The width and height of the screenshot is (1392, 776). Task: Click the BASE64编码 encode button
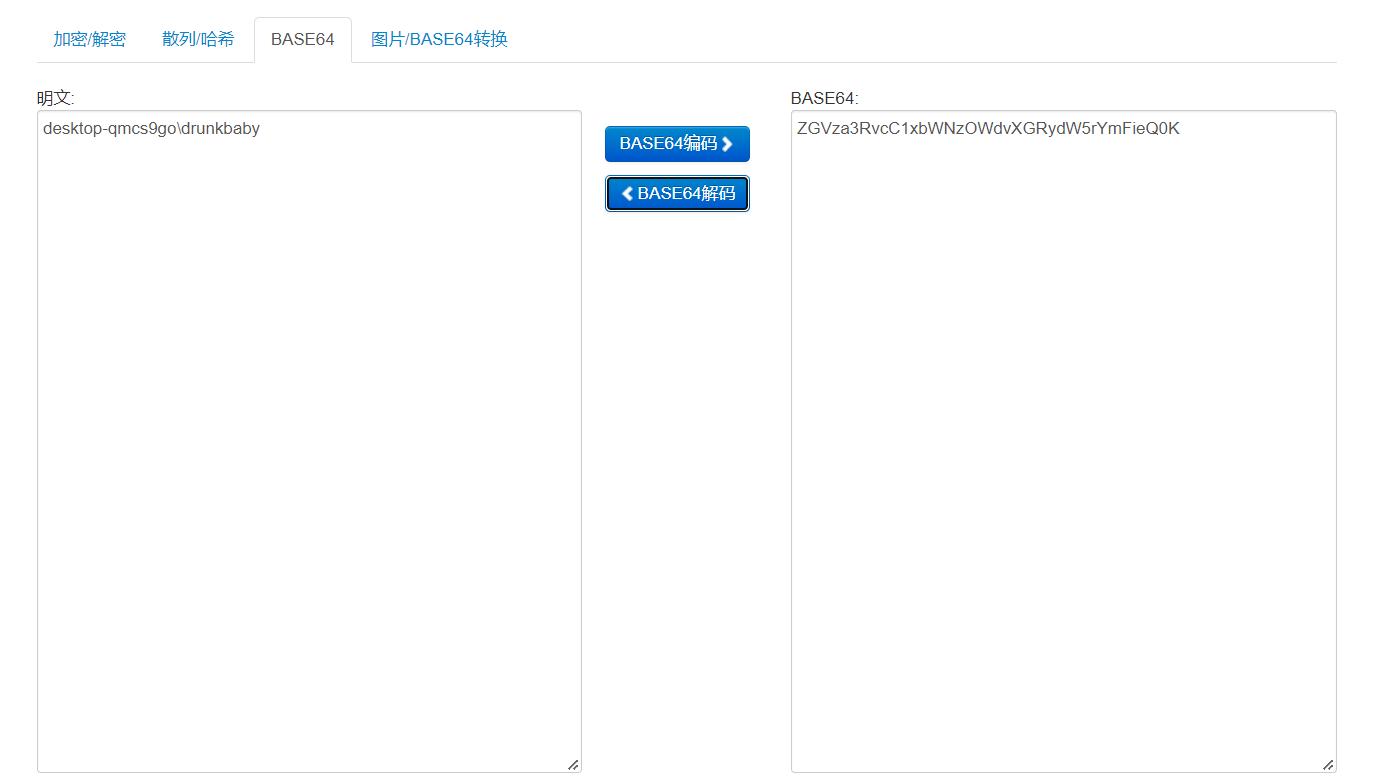click(x=677, y=144)
